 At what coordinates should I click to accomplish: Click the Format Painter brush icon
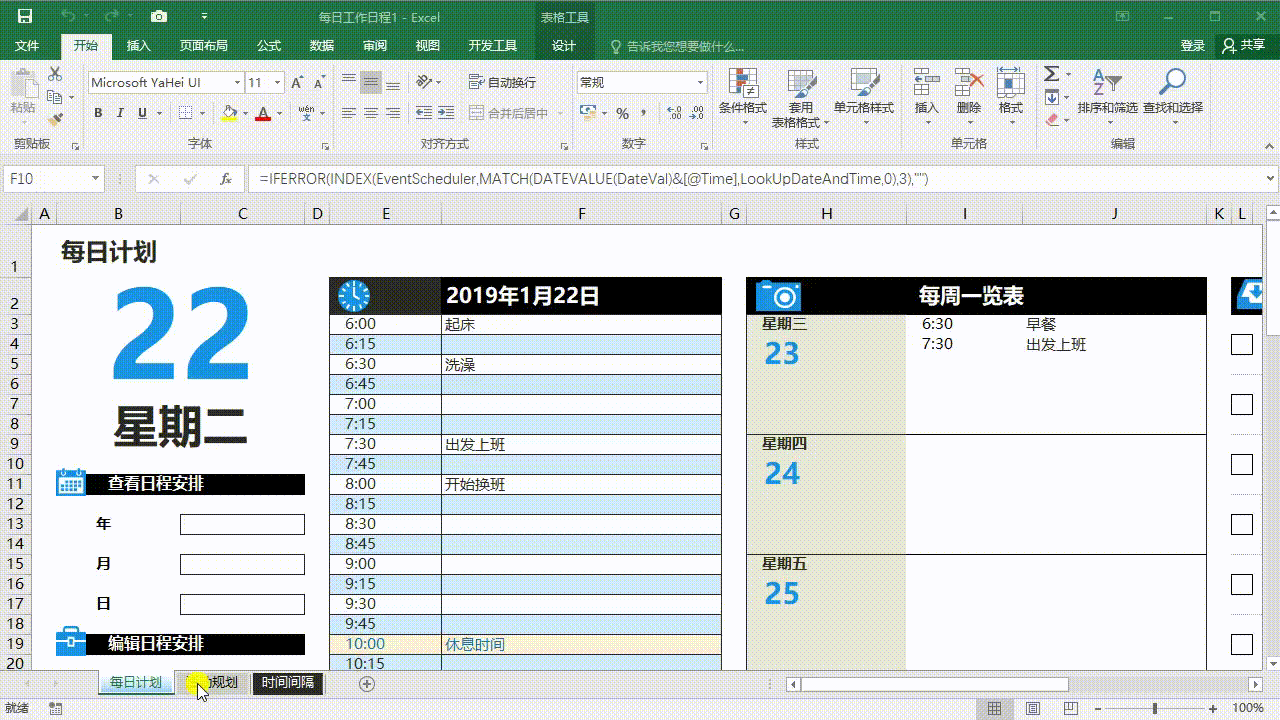coord(55,119)
